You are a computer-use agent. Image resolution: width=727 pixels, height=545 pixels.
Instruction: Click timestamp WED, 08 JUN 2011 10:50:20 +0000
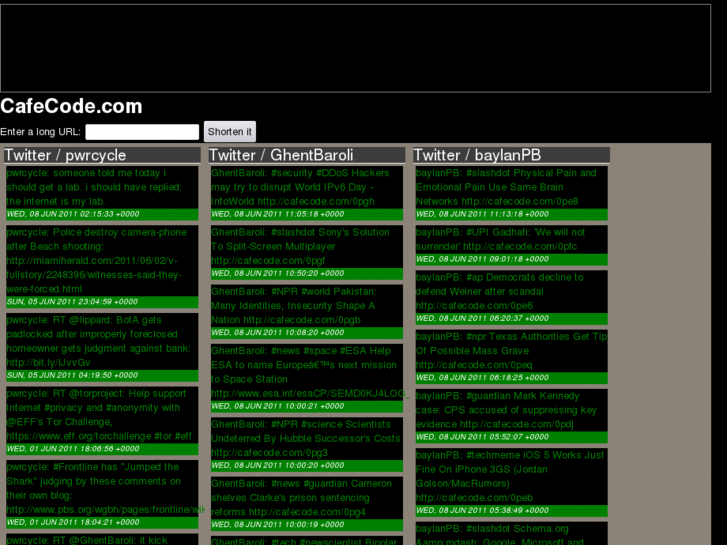(278, 274)
